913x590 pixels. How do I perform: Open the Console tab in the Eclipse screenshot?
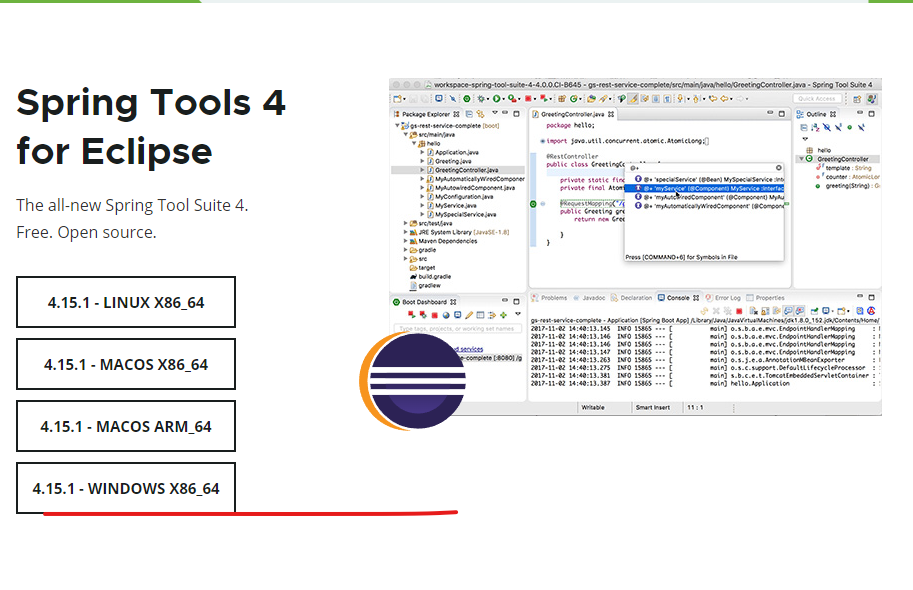(678, 298)
